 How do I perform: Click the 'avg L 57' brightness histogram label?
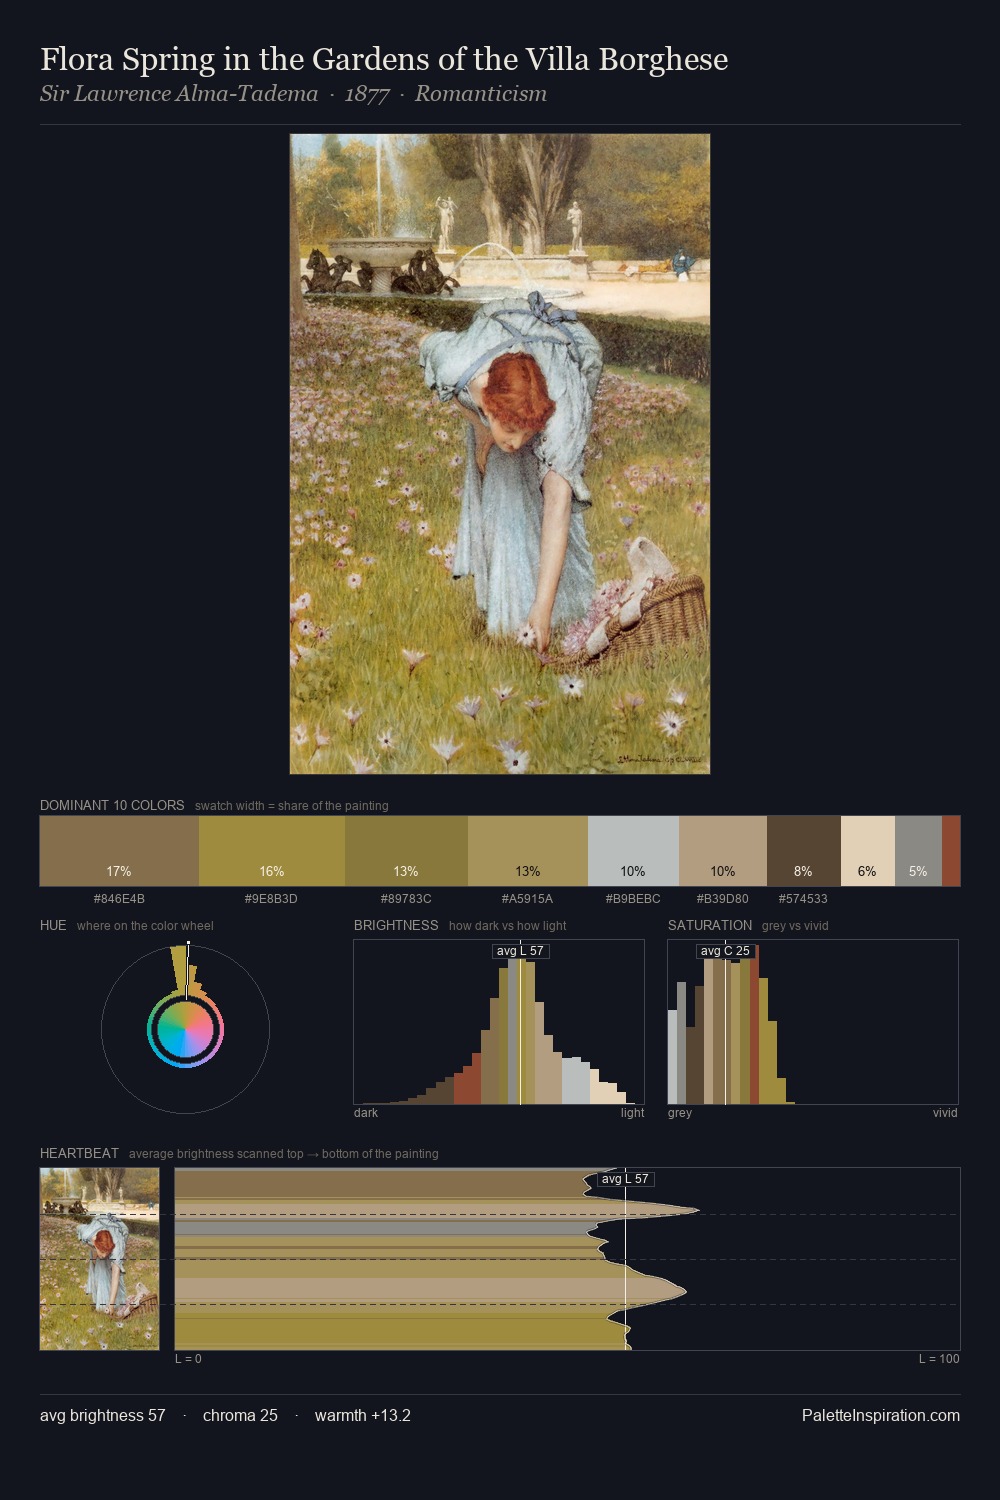(521, 951)
